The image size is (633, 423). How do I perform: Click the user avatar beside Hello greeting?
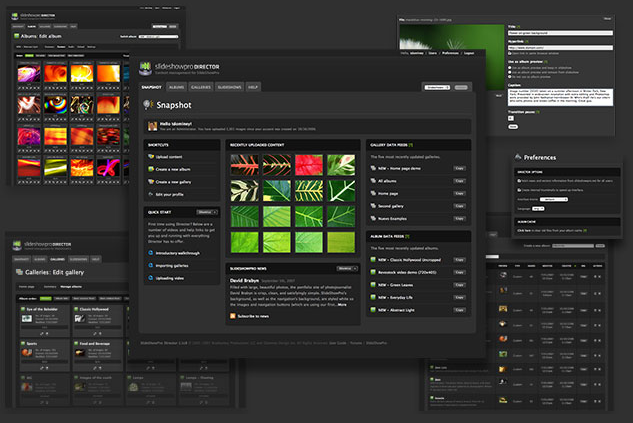(x=153, y=126)
